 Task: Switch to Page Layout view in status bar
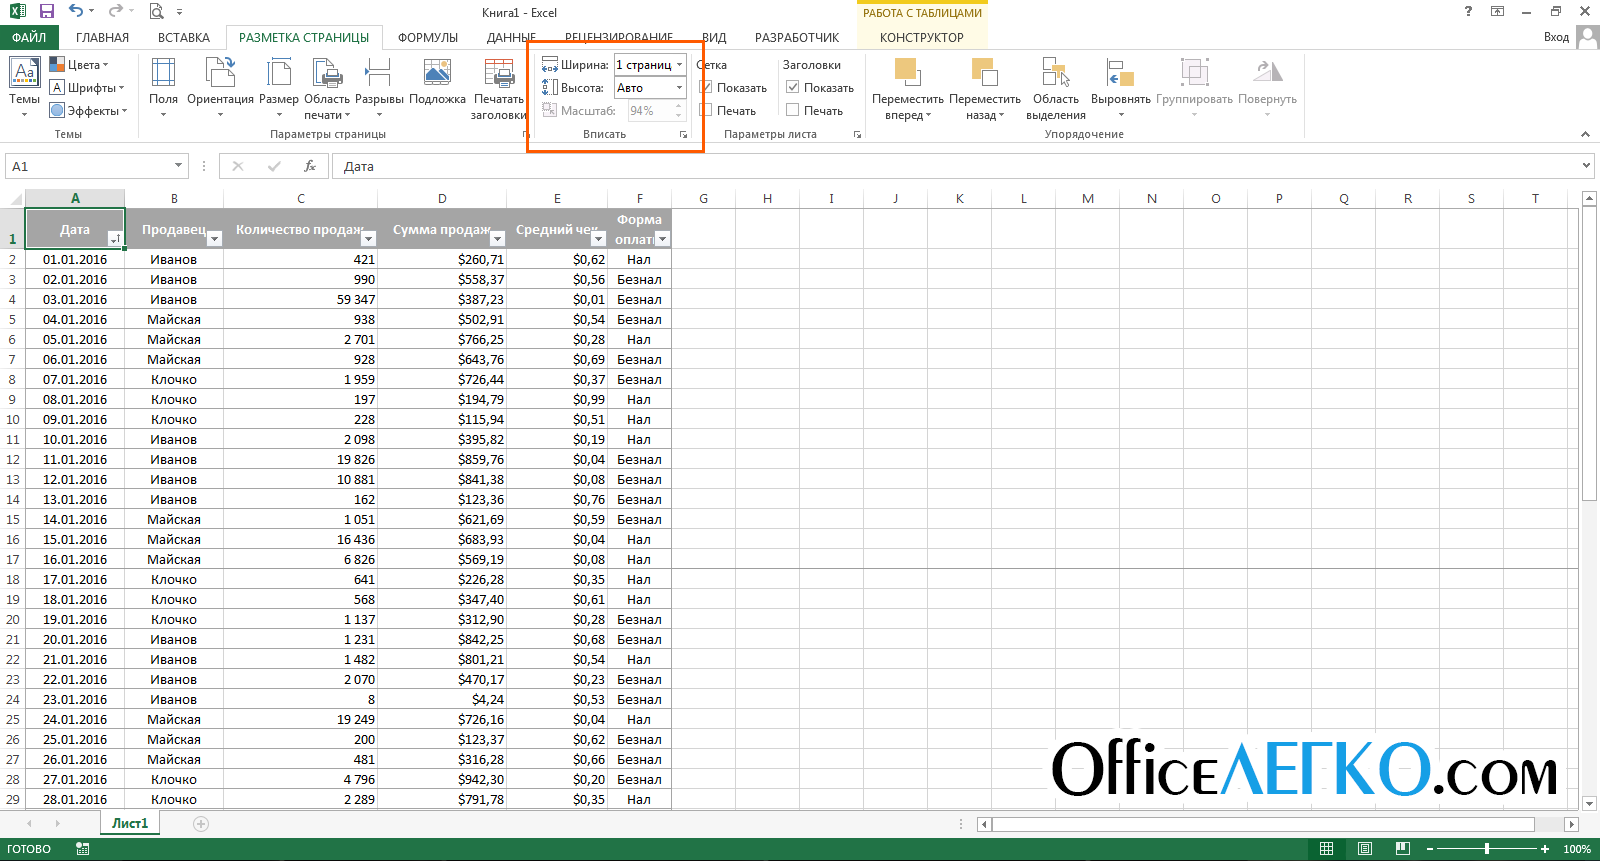point(1364,849)
